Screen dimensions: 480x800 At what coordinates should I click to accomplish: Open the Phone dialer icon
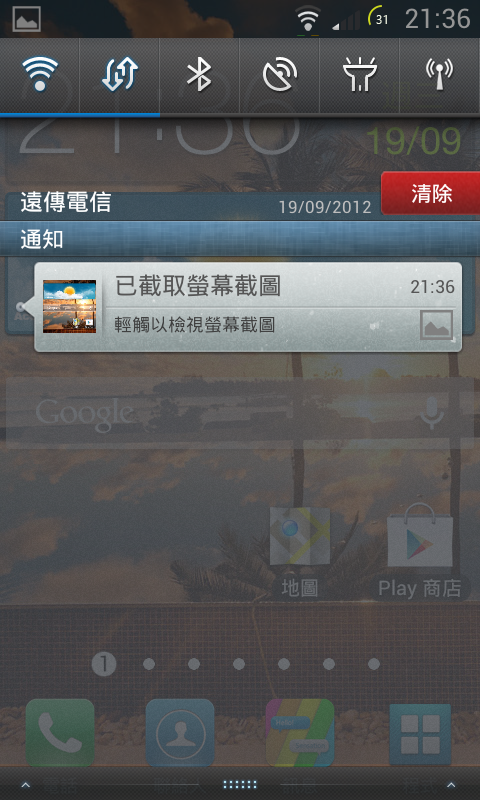(60, 733)
